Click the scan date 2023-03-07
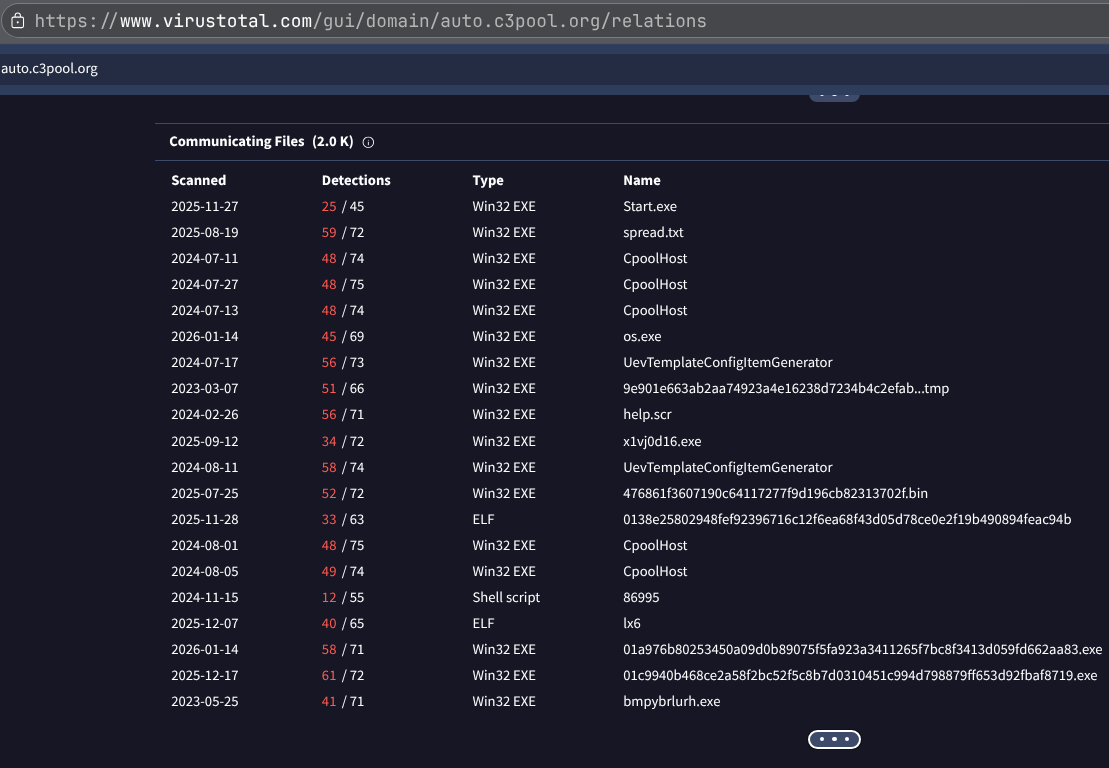Viewport: 1109px width, 768px height. click(204, 388)
